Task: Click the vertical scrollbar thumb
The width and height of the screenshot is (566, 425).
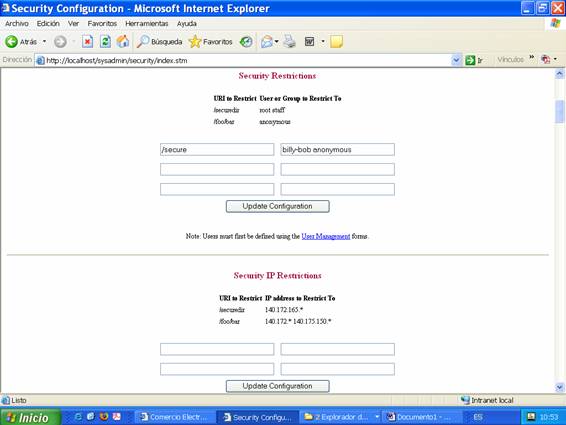Action: [560, 112]
